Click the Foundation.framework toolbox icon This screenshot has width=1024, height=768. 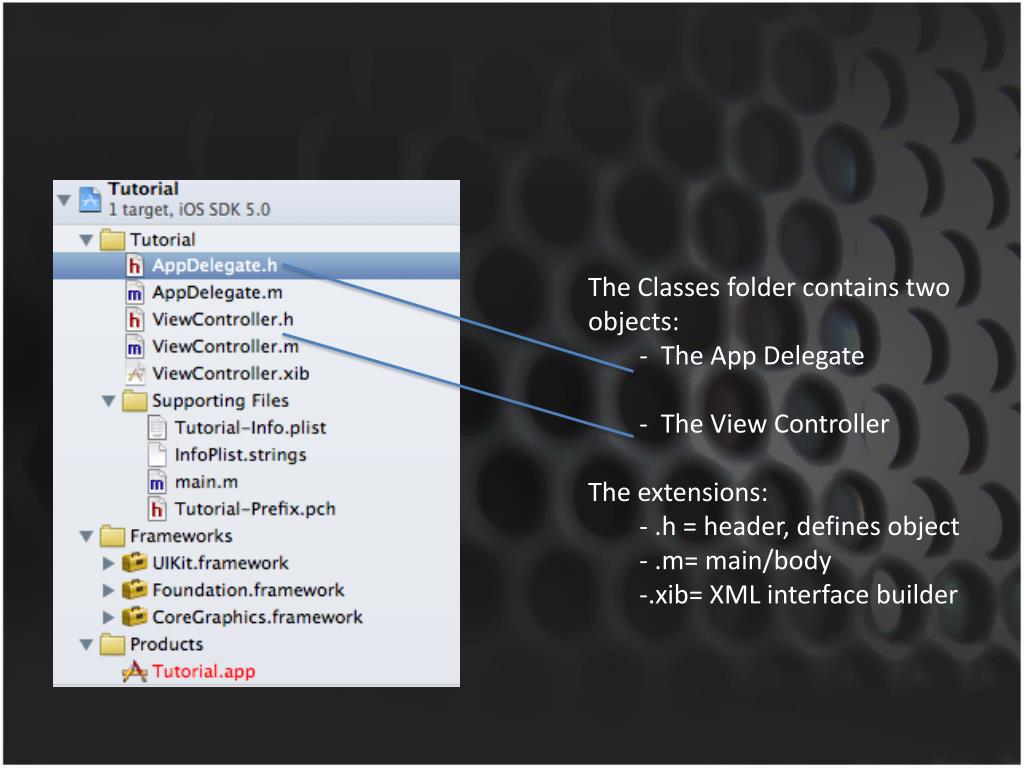[x=135, y=590]
